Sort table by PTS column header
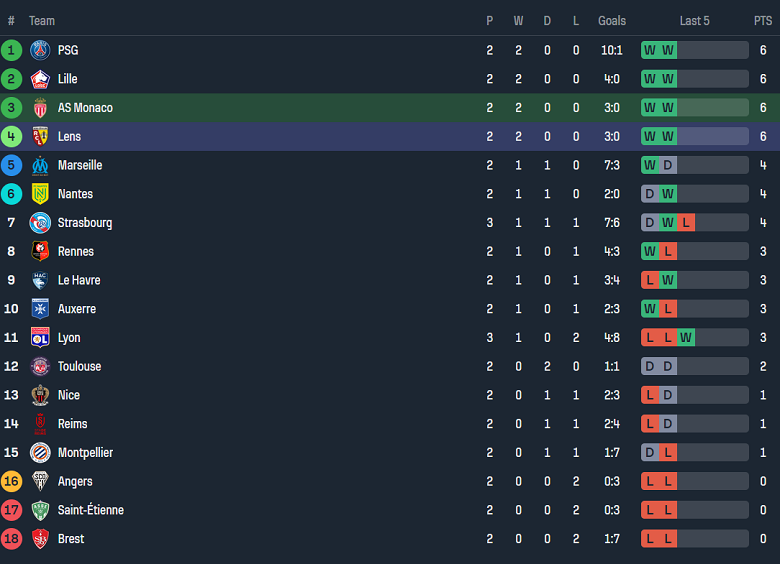Viewport: 780px width, 564px height. coord(763,21)
